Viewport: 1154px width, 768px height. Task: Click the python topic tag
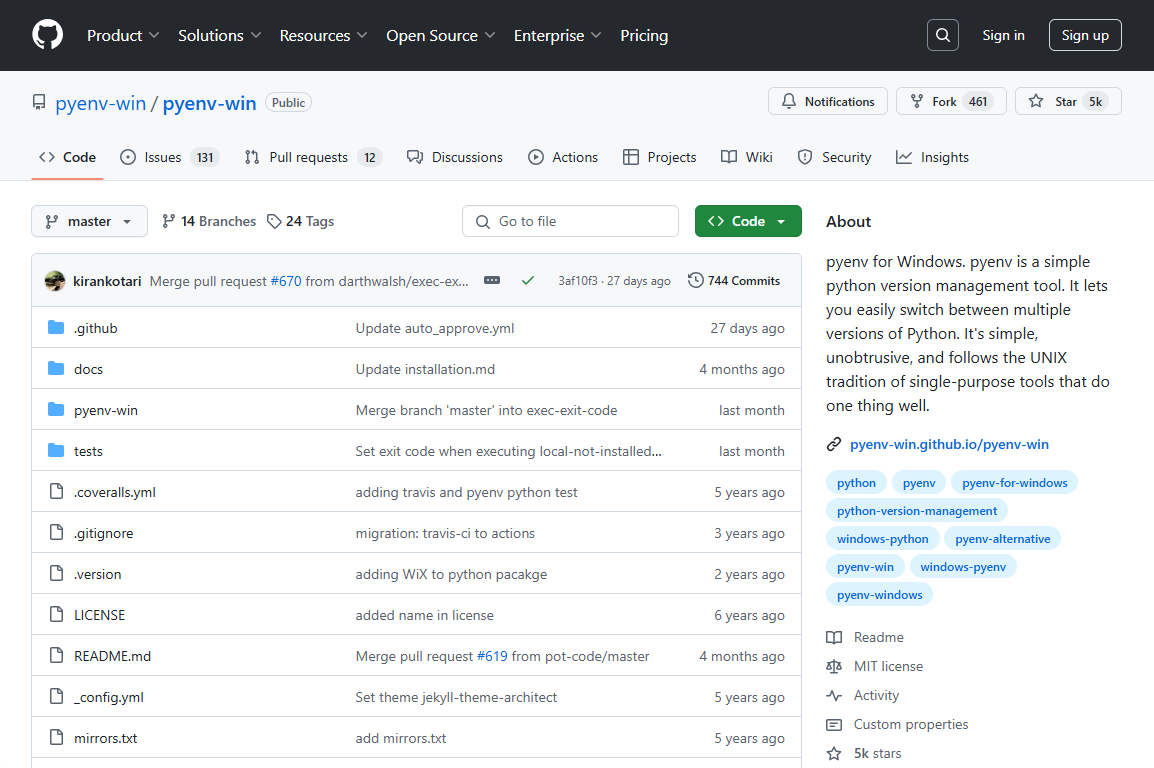pyautogui.click(x=856, y=483)
